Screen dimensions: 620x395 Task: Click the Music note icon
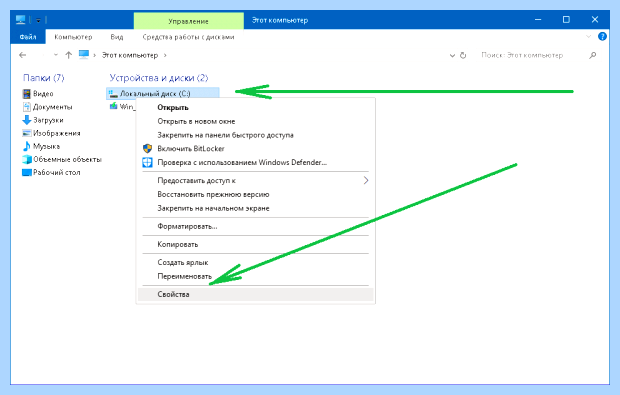pos(26,146)
